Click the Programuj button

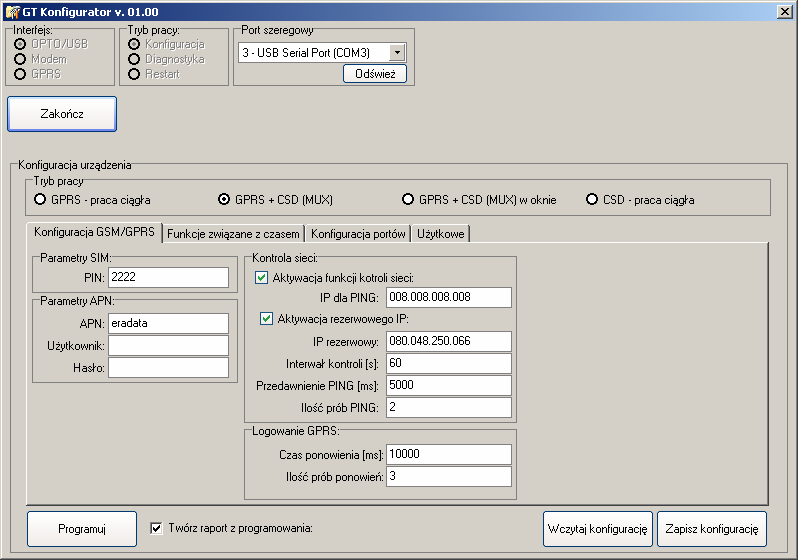click(82, 529)
